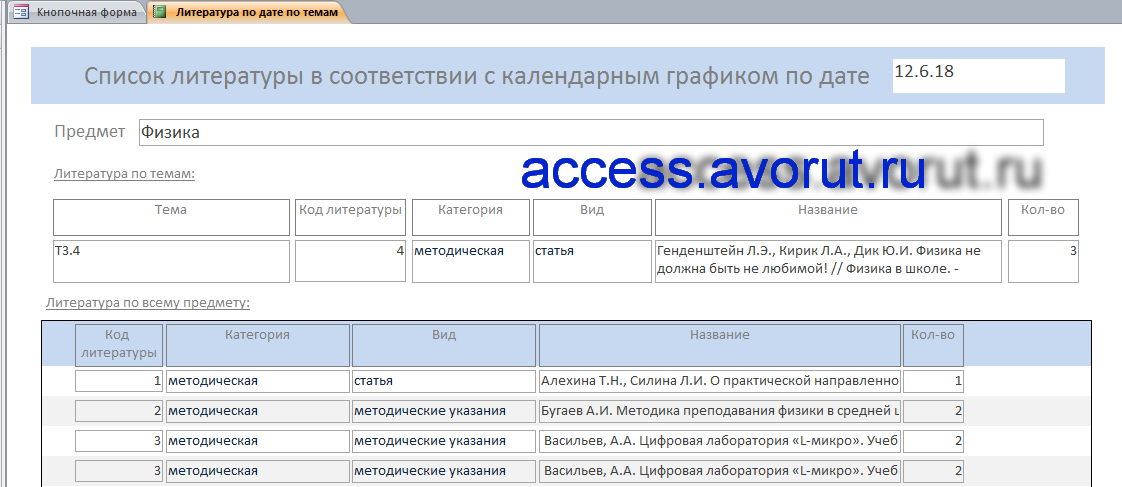
Task: Click the report title Список литературы
Action: (x=477, y=76)
